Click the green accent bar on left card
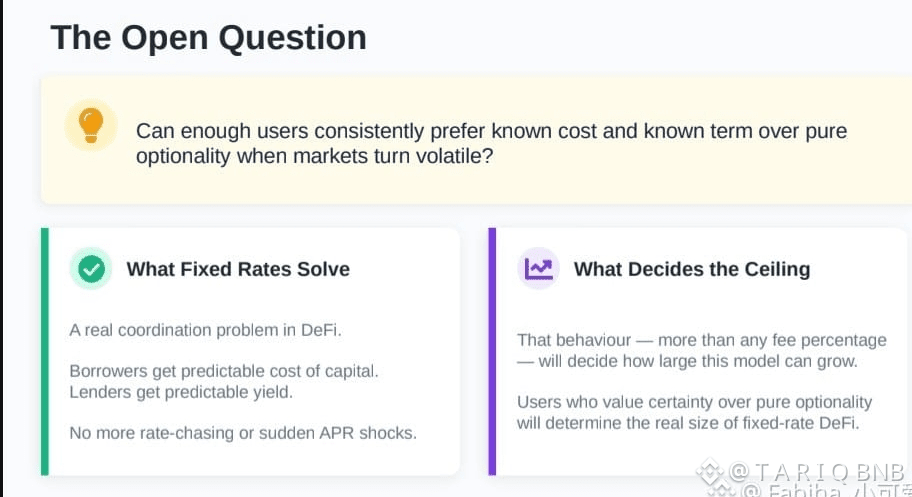Viewport: 912px width, 497px height. click(45, 352)
